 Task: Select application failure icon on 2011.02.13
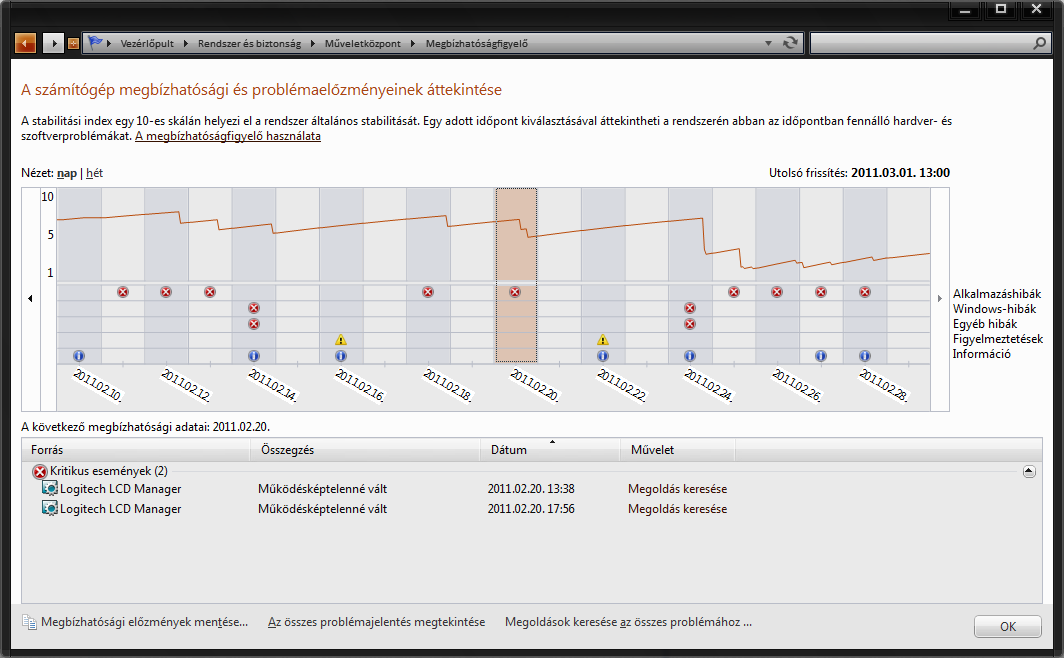(x=210, y=292)
